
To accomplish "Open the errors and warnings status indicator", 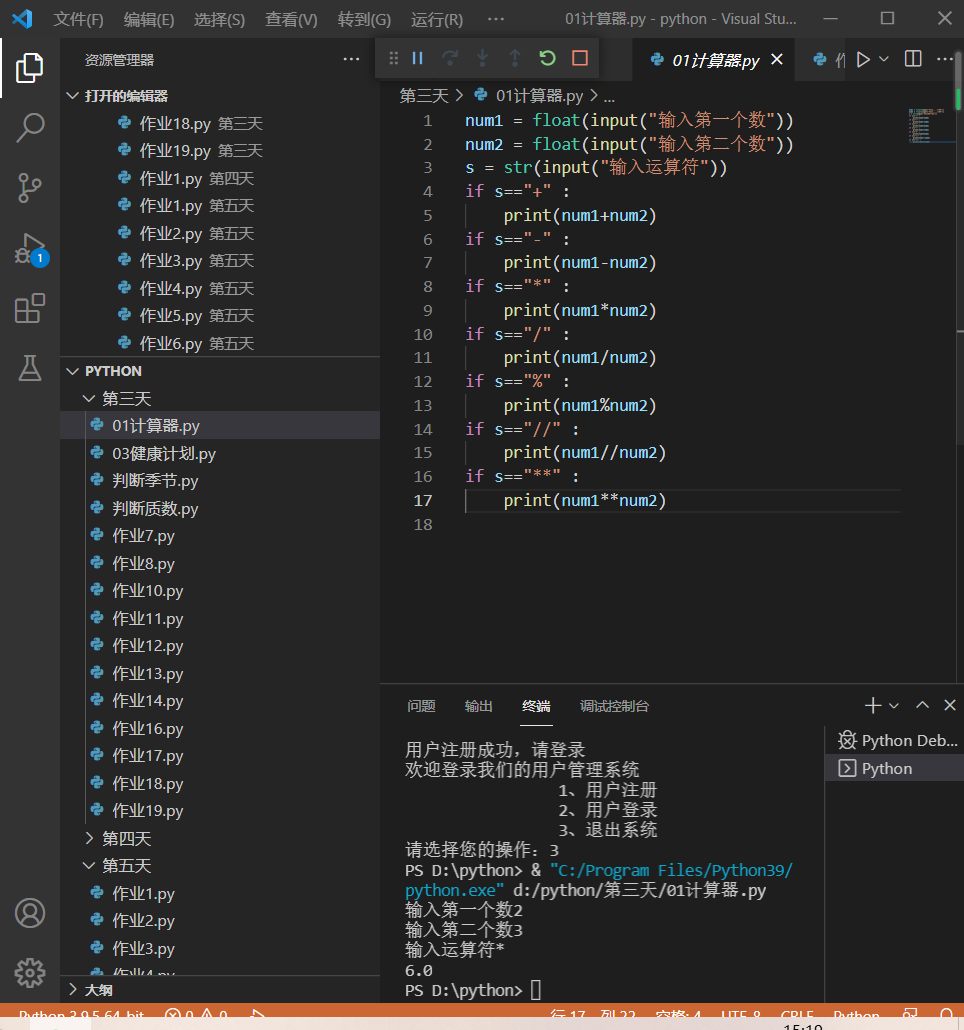I will tap(196, 1016).
